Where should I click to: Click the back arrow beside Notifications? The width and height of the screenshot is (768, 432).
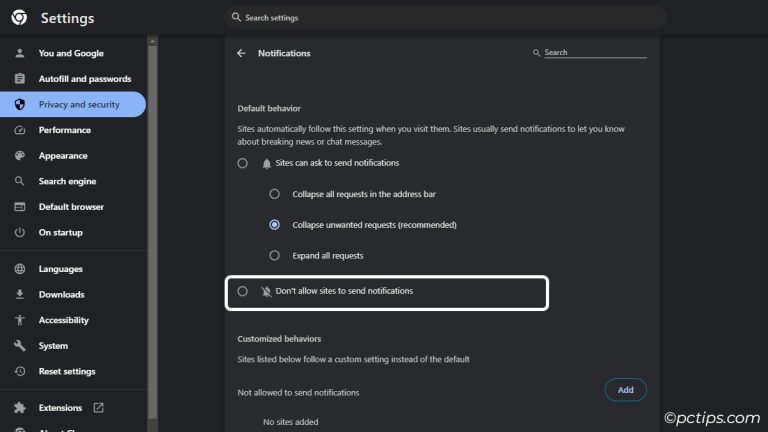coord(241,53)
